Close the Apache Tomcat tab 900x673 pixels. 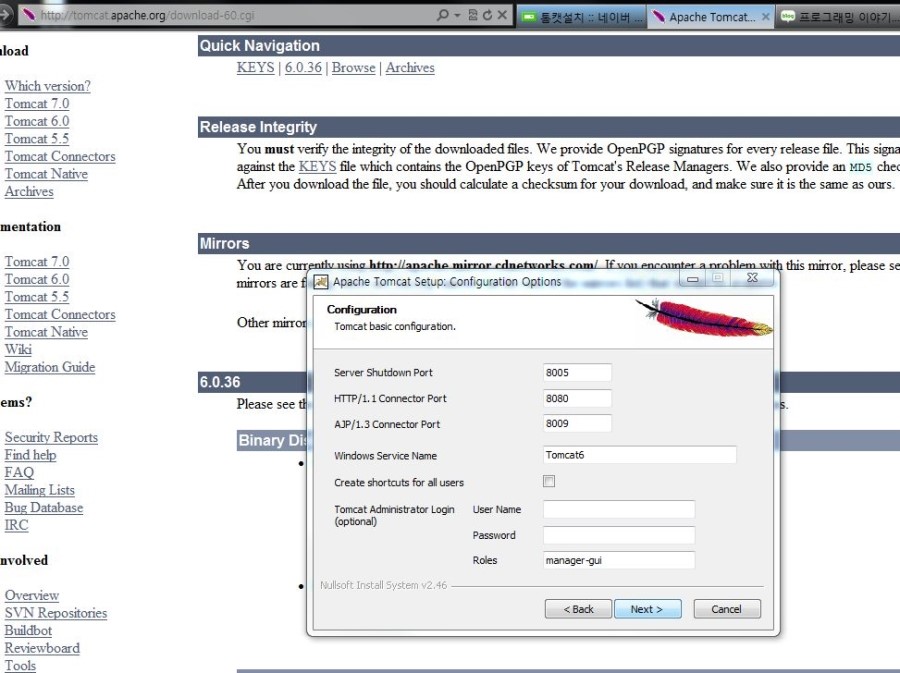coord(765,17)
